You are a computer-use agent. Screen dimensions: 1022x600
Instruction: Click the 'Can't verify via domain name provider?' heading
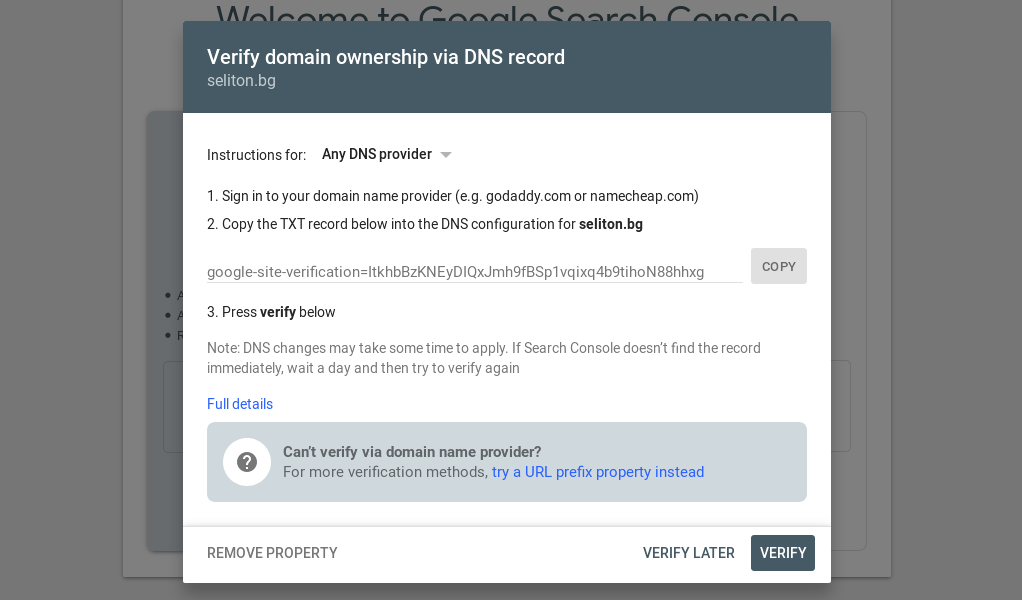point(412,452)
